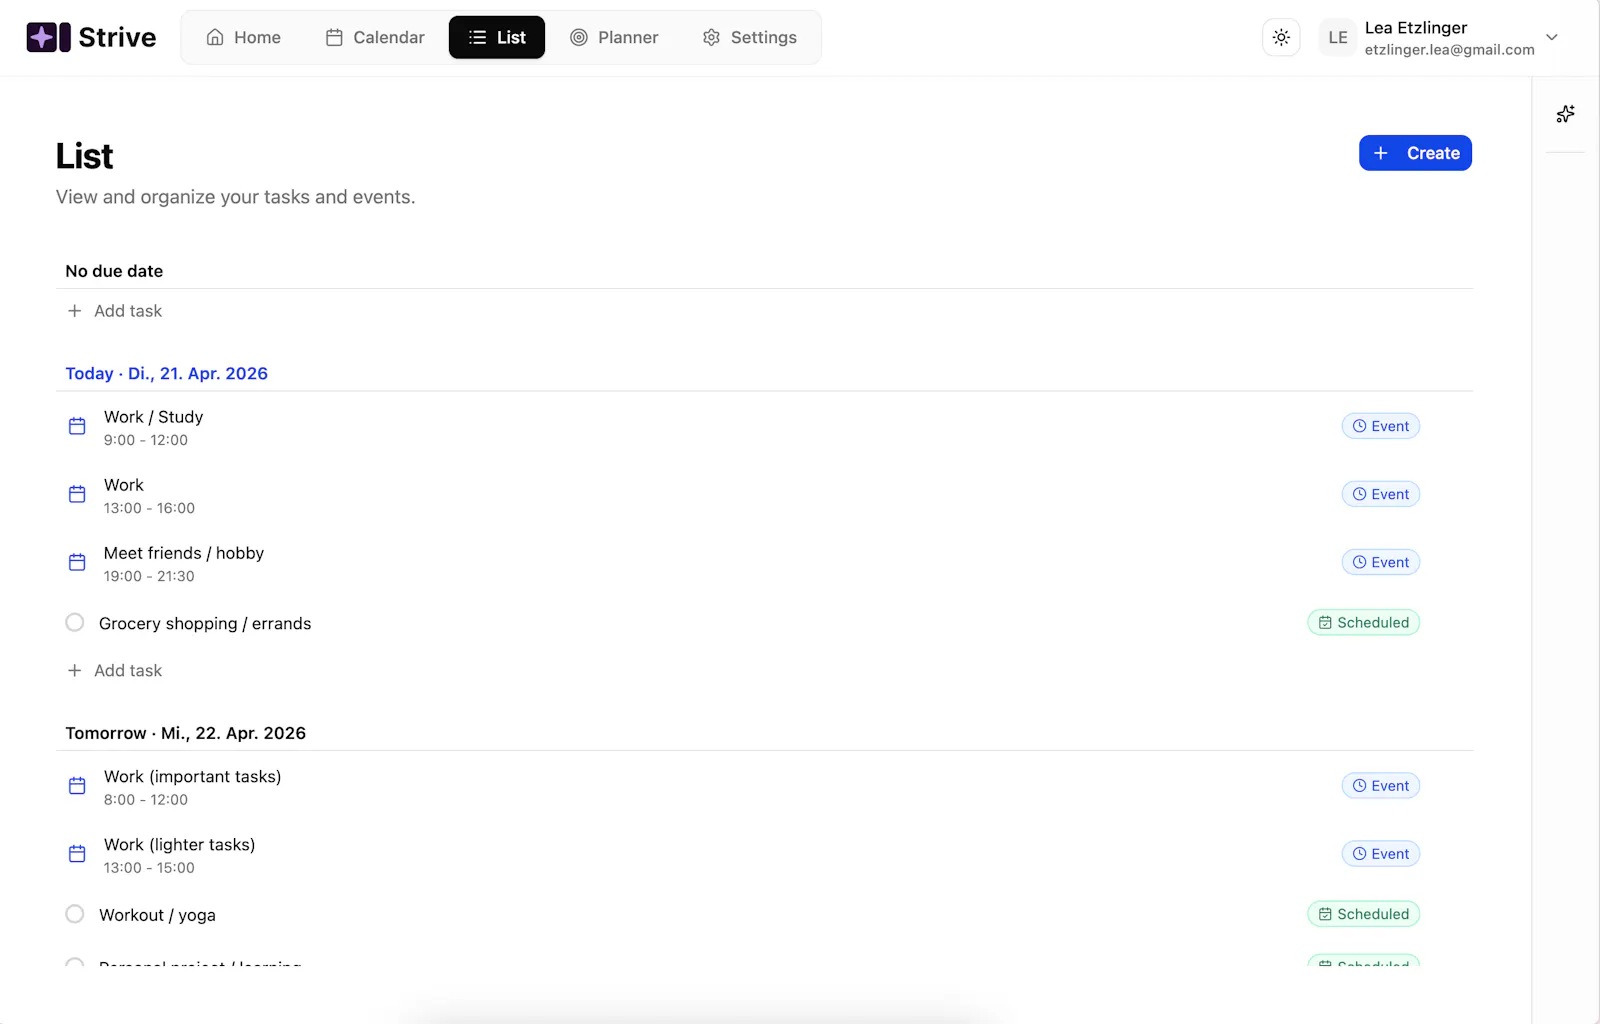Image resolution: width=1600 pixels, height=1024 pixels.
Task: Open the Meet friends / hobby event title
Action: (x=184, y=553)
